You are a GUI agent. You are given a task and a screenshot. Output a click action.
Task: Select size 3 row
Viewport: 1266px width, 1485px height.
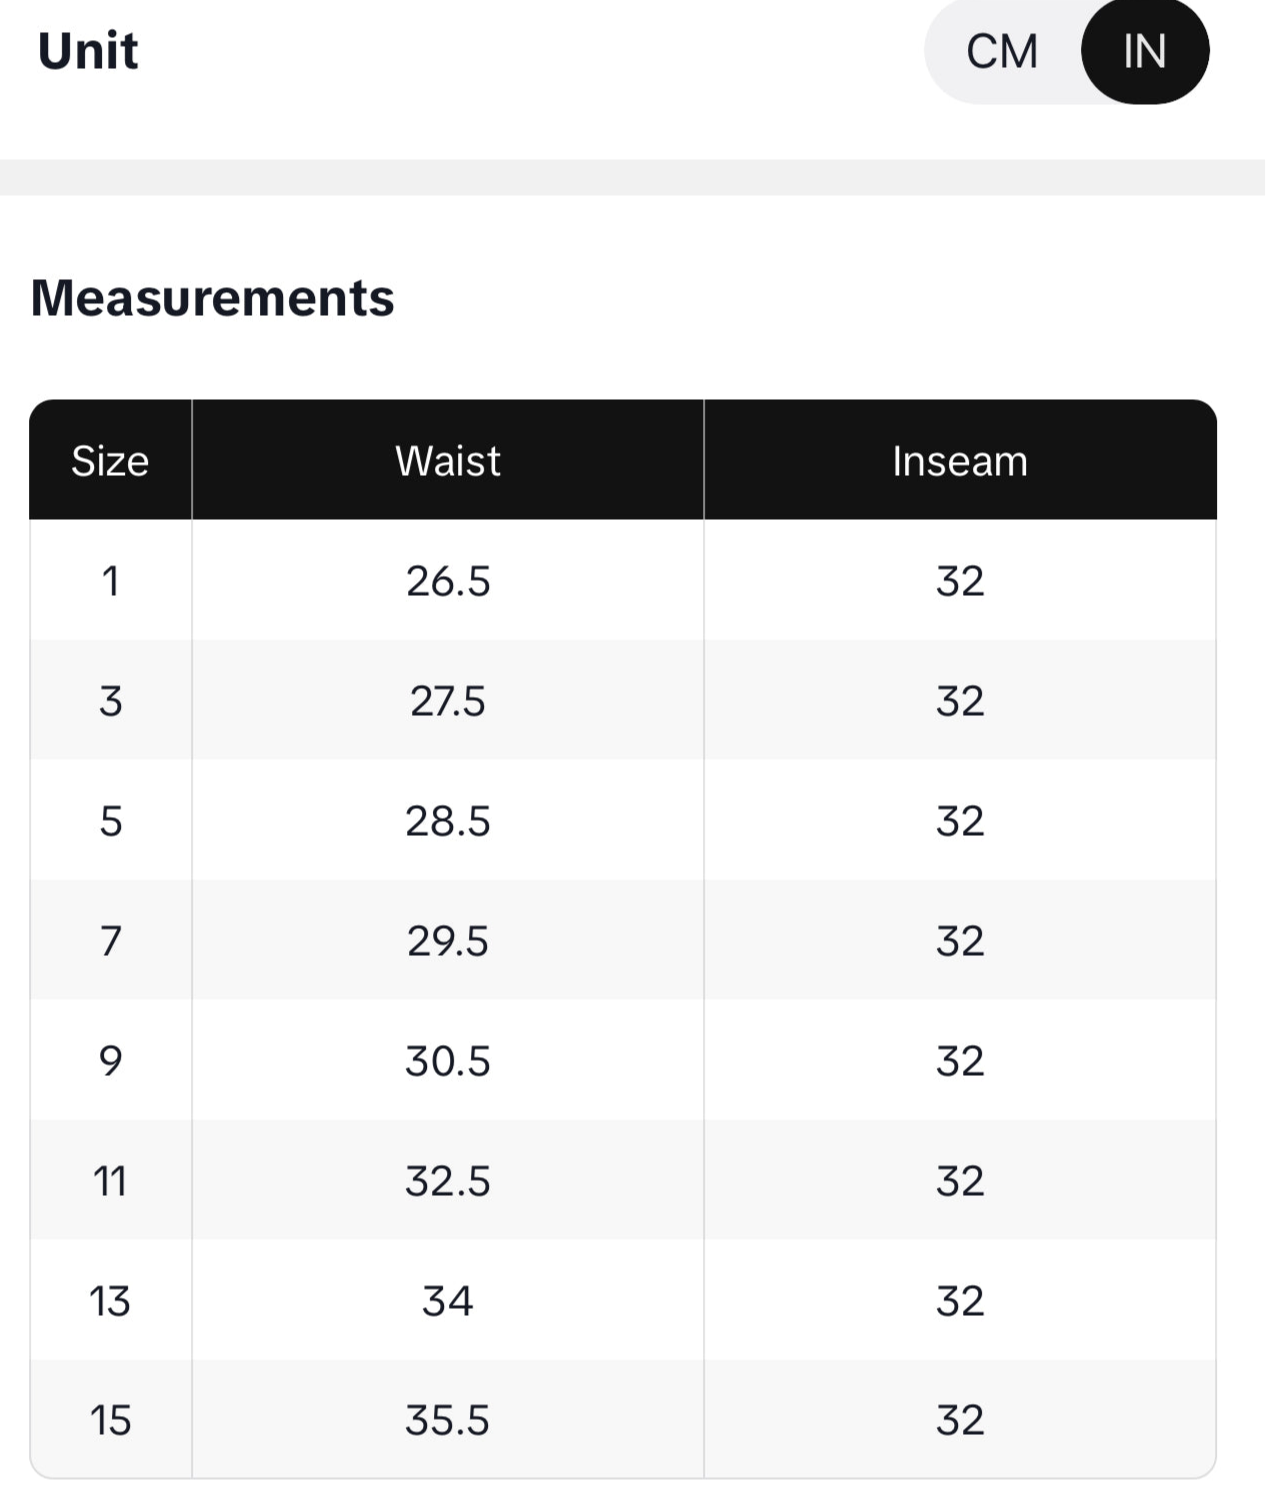click(110, 701)
